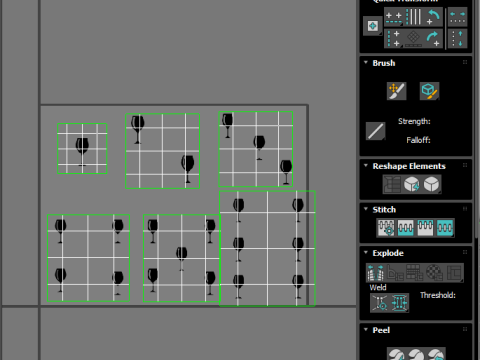Click the Set Pivot icon in Quick Transform
The width and height of the screenshot is (480, 360).
coord(372,26)
